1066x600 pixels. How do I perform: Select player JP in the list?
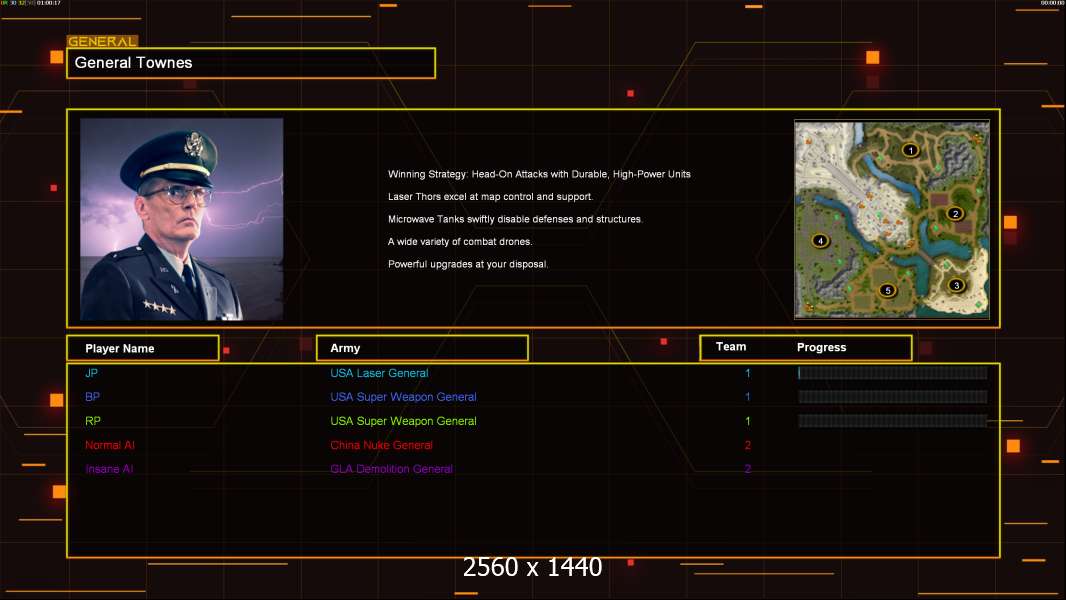92,373
